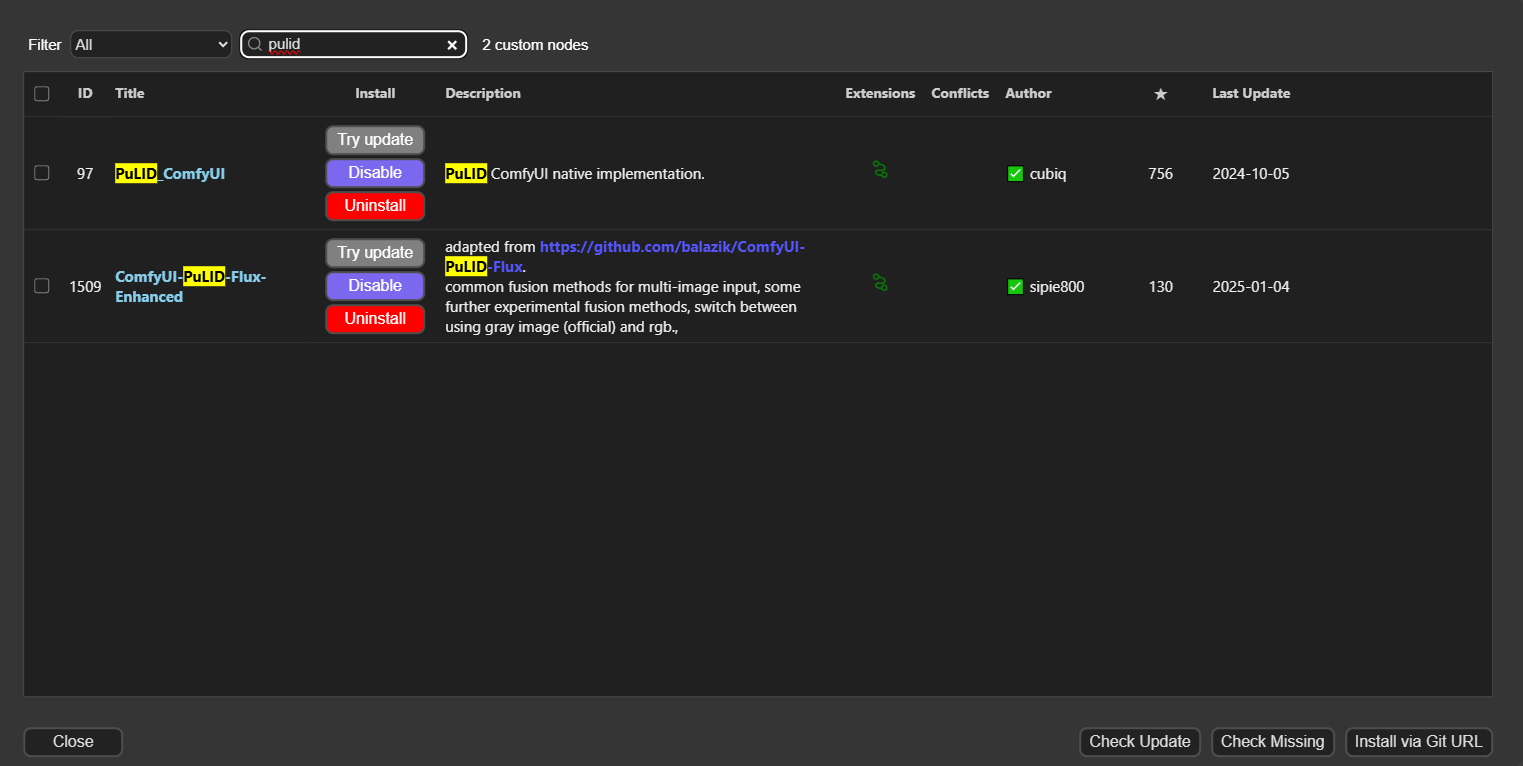Open the Filter dropdown set to All
Image resolution: width=1523 pixels, height=766 pixels.
151,45
